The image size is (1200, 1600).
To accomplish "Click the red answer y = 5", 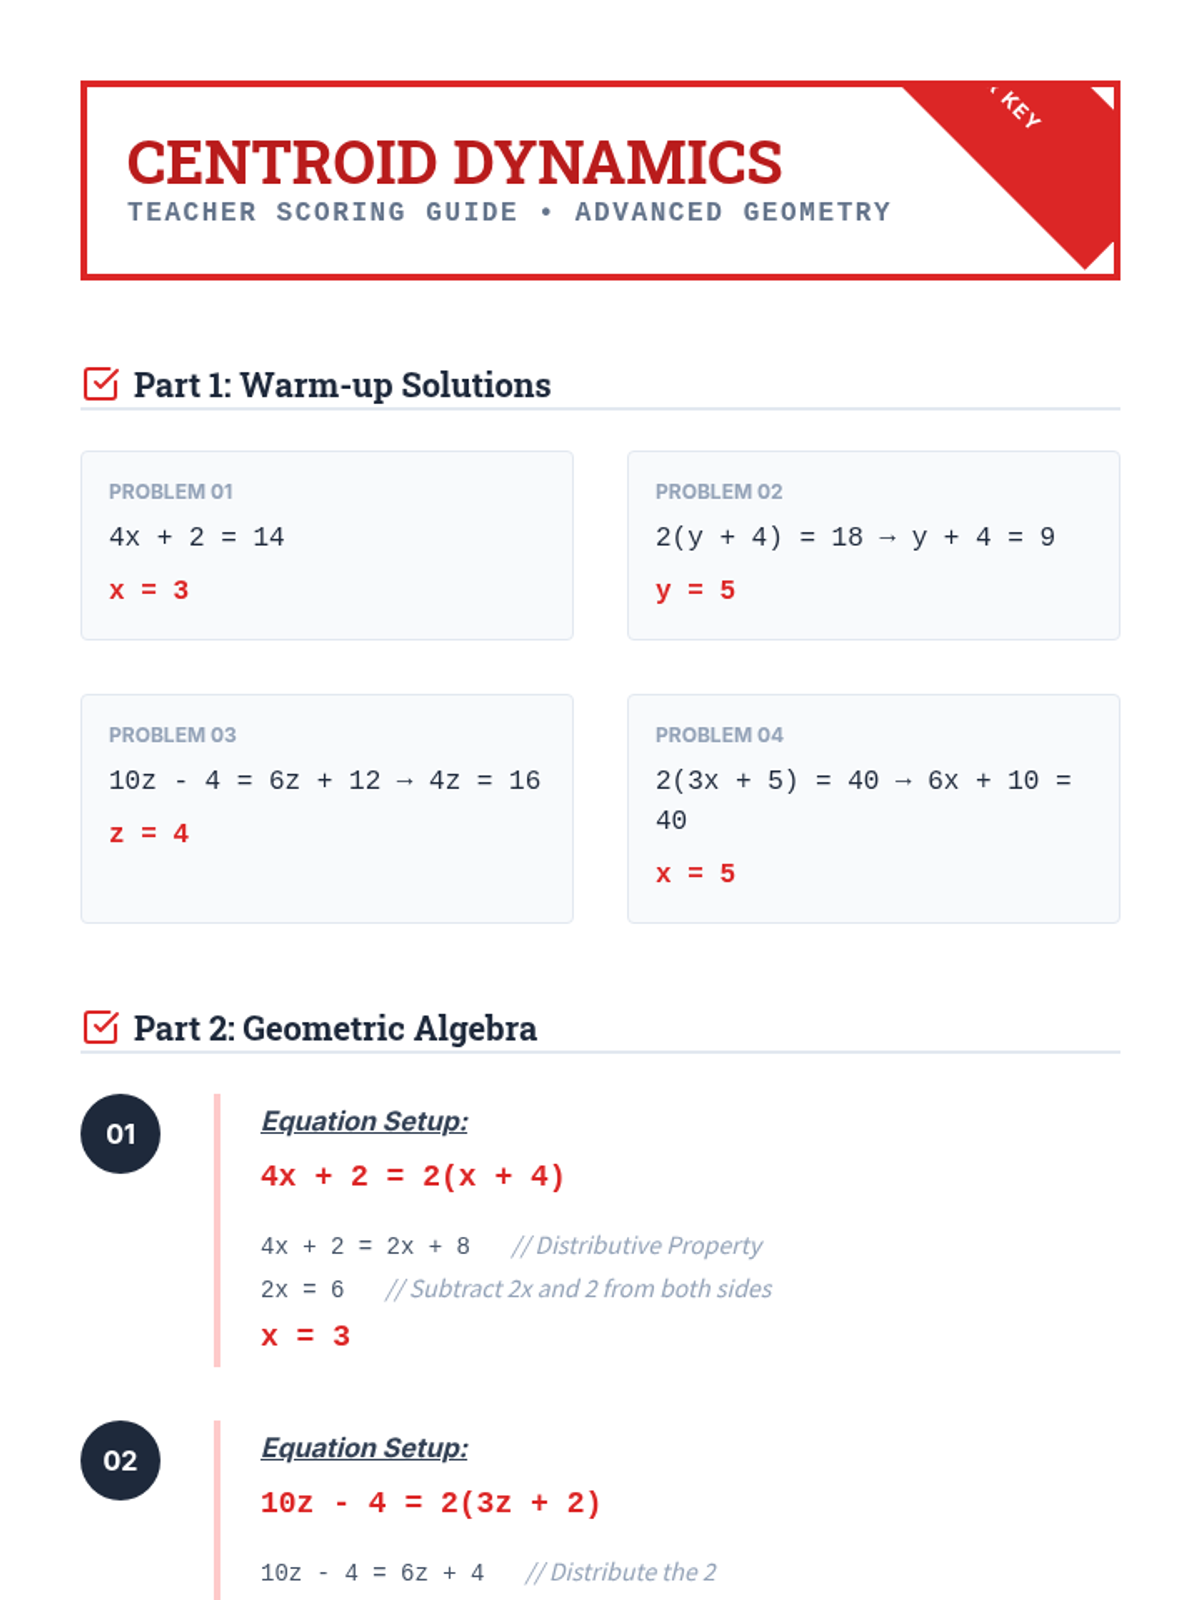I will point(695,590).
